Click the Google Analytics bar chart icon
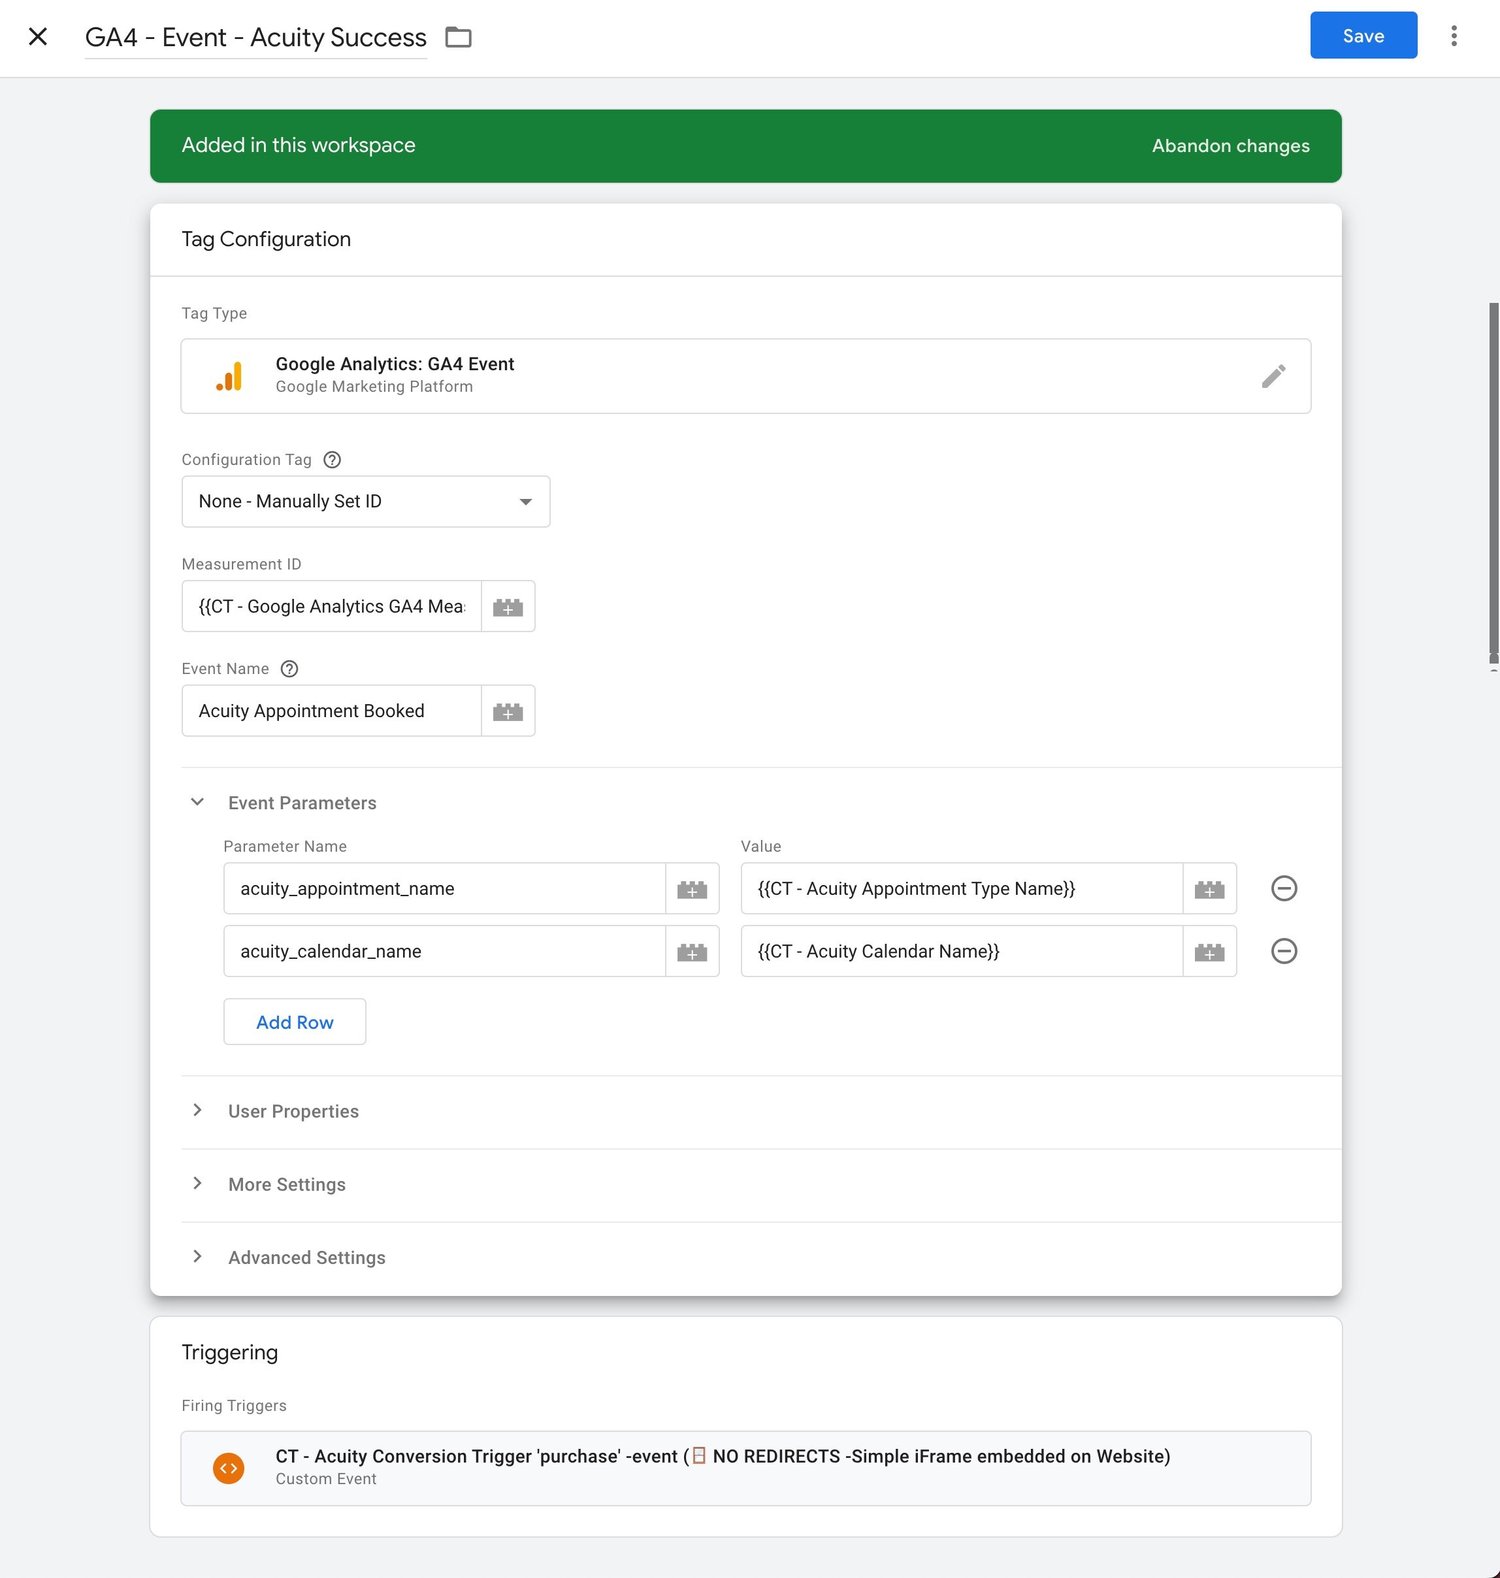Viewport: 1500px width, 1578px height. 229,376
